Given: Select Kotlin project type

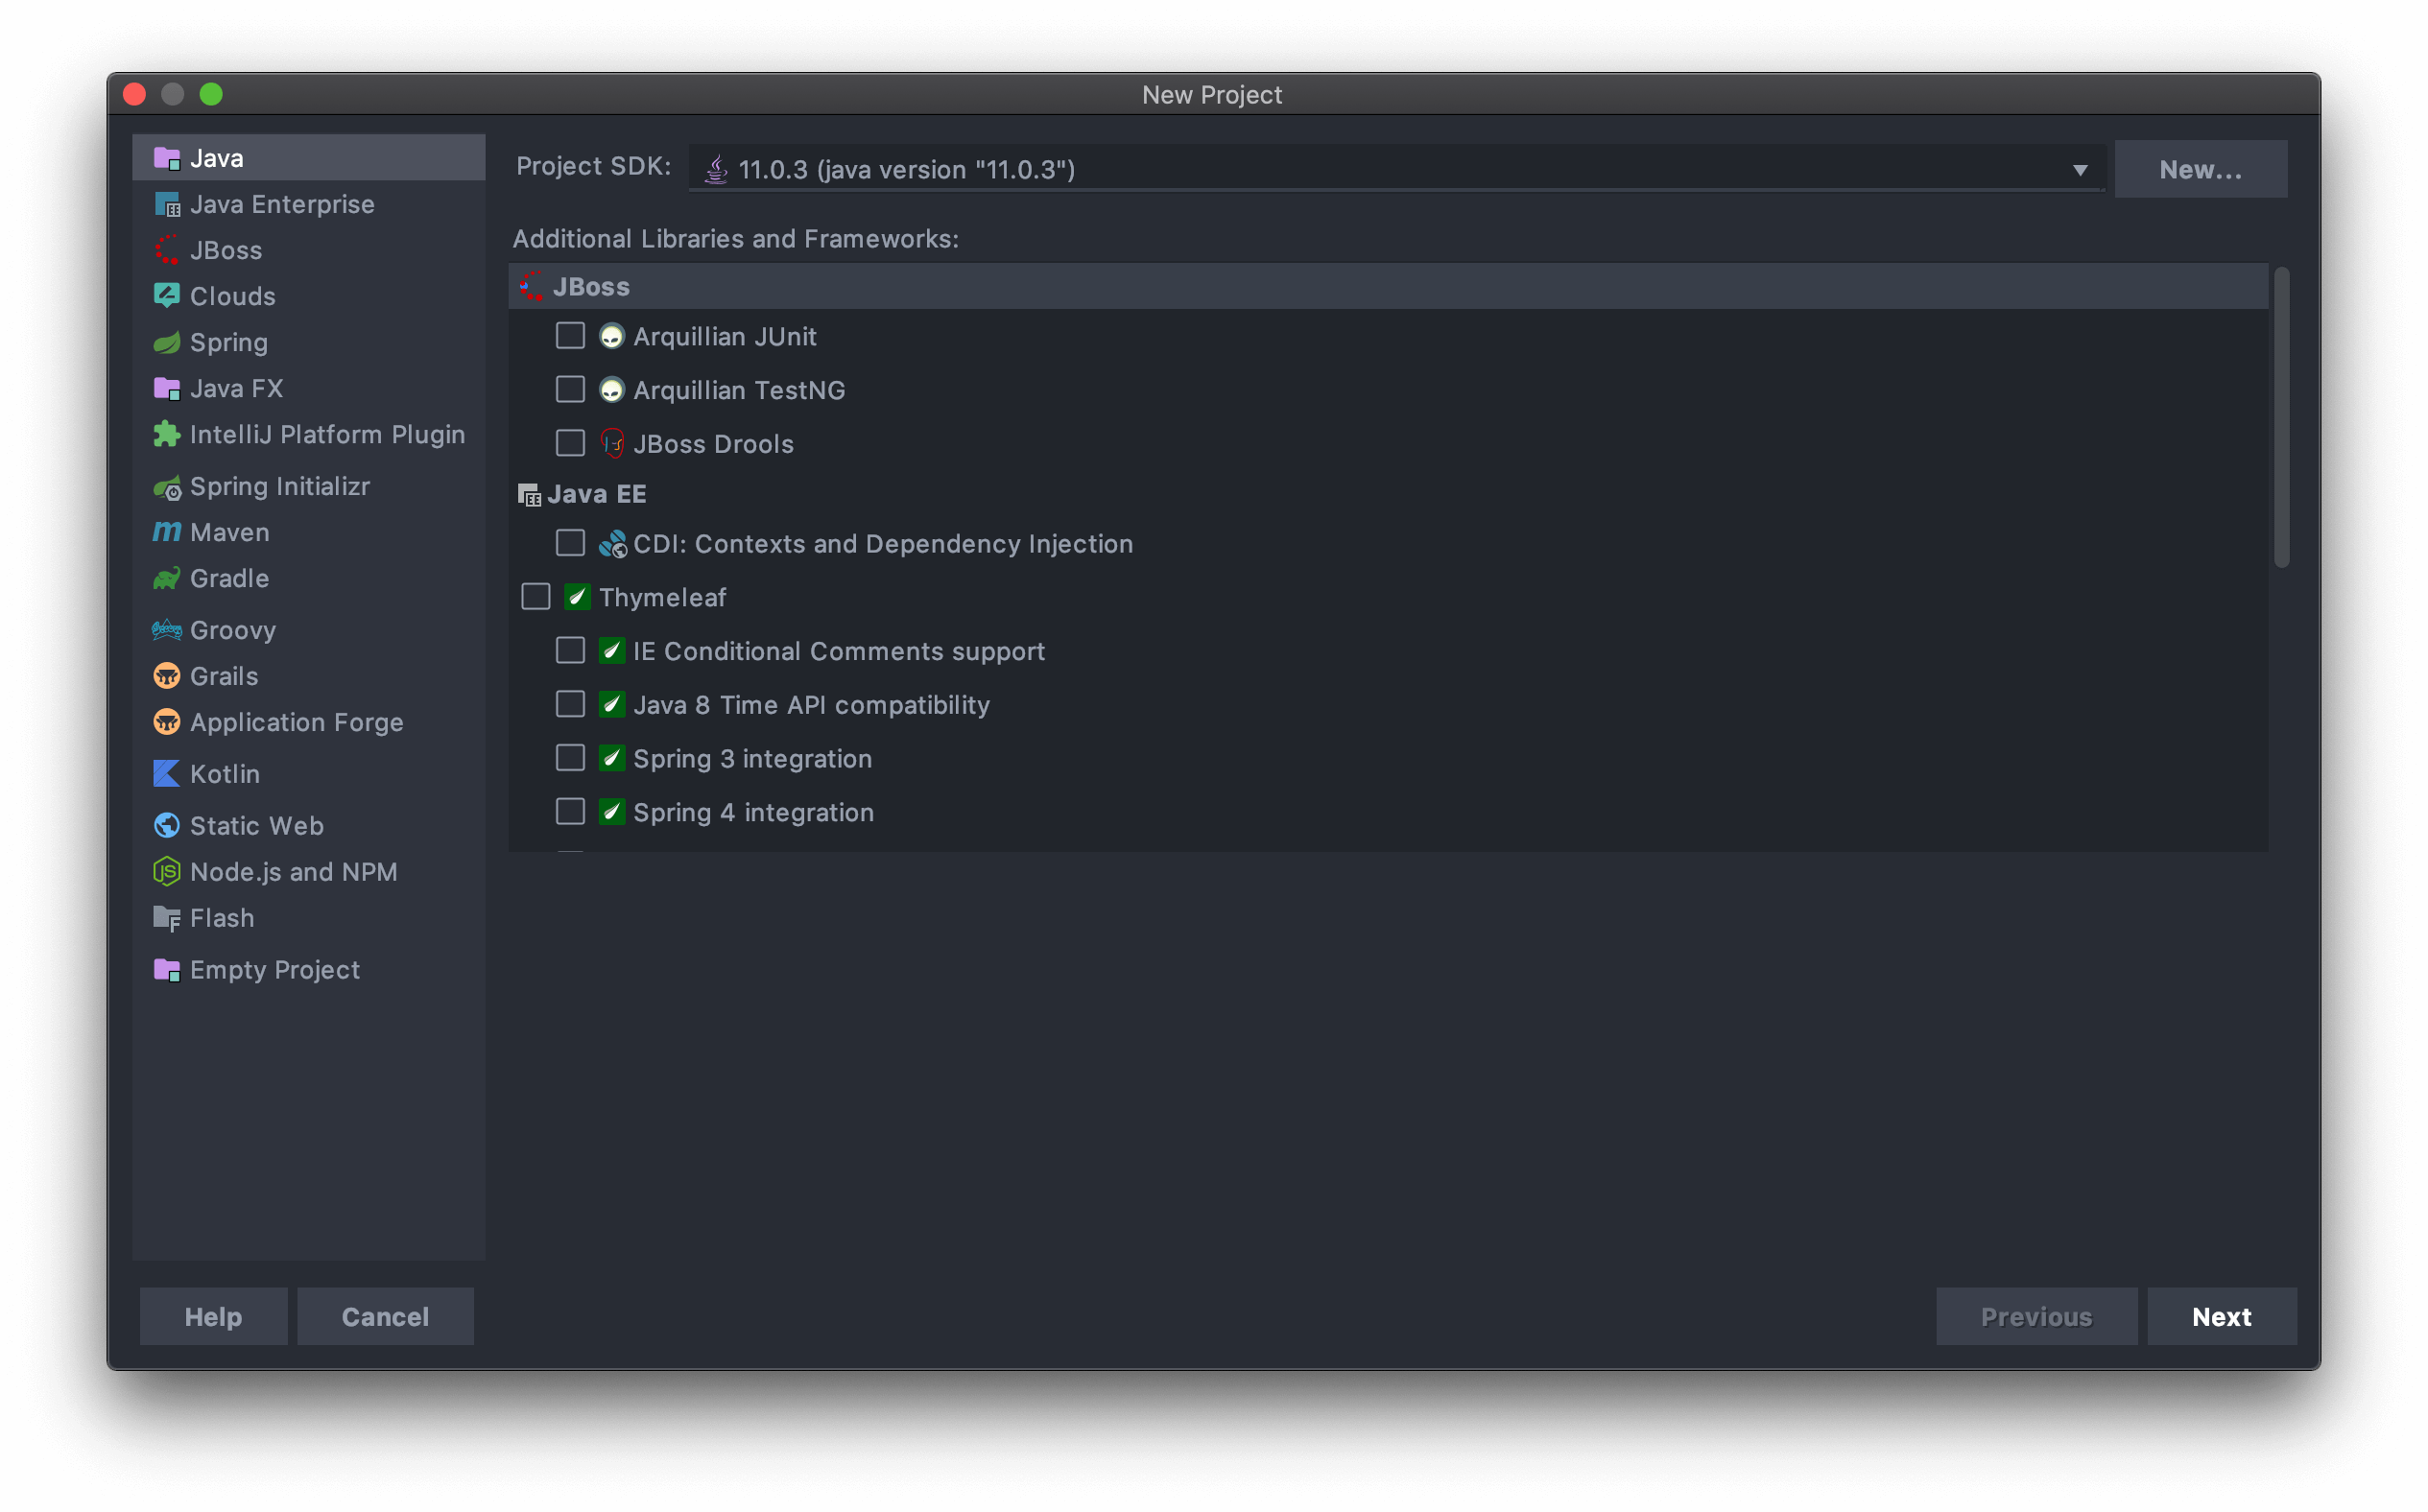Looking at the screenshot, I should [x=309, y=774].
